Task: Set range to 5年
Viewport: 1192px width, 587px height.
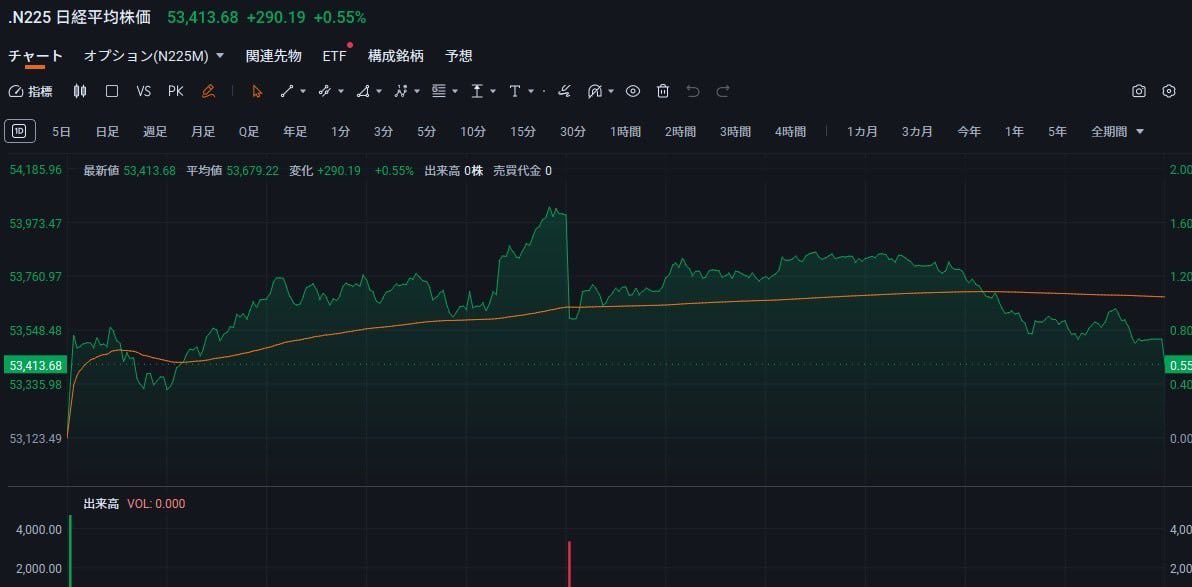Action: [x=1057, y=132]
